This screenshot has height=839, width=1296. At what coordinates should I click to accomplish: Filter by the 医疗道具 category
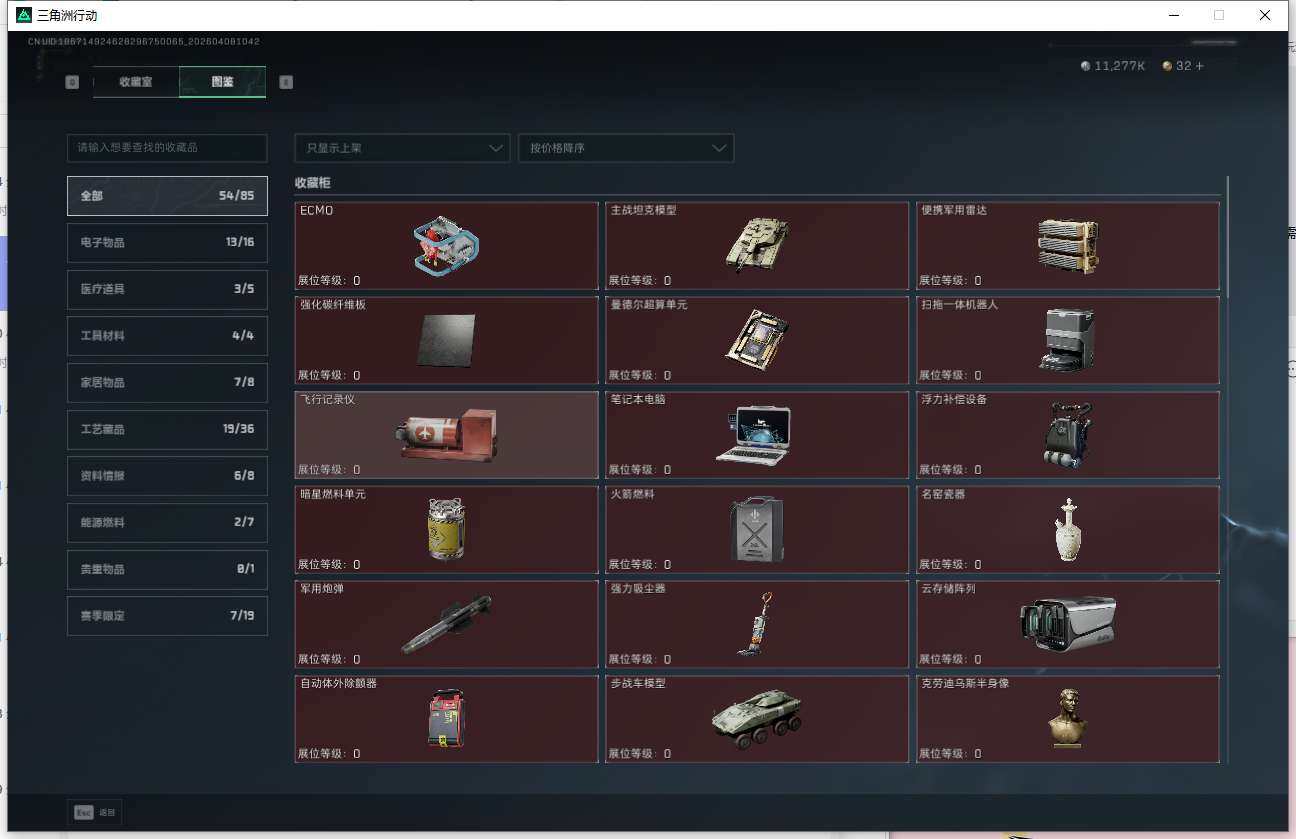(x=167, y=289)
